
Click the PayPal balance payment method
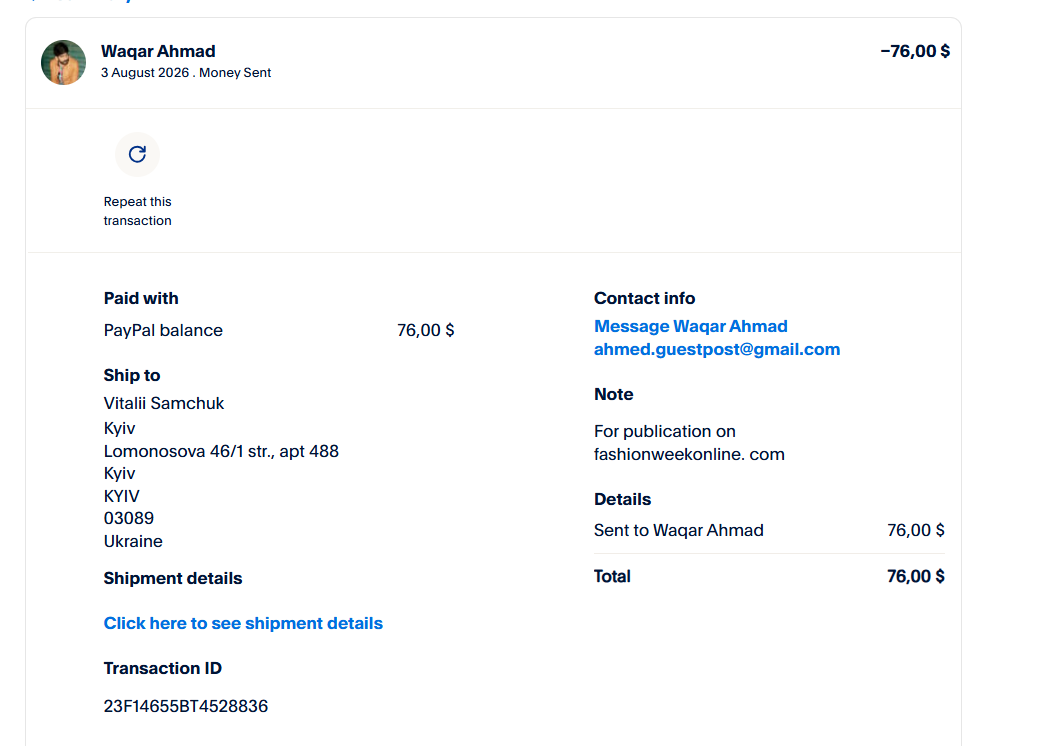[163, 330]
